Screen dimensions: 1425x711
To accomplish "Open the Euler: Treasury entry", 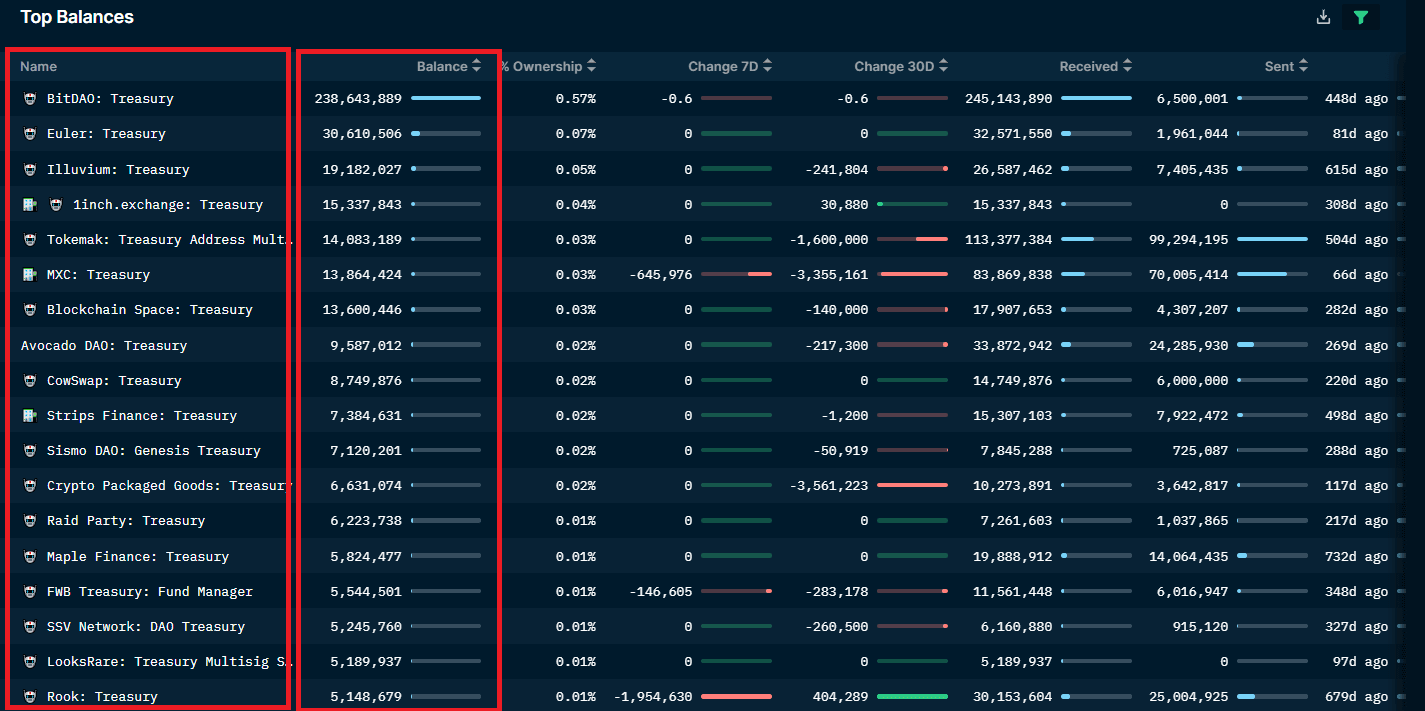I will click(x=106, y=134).
